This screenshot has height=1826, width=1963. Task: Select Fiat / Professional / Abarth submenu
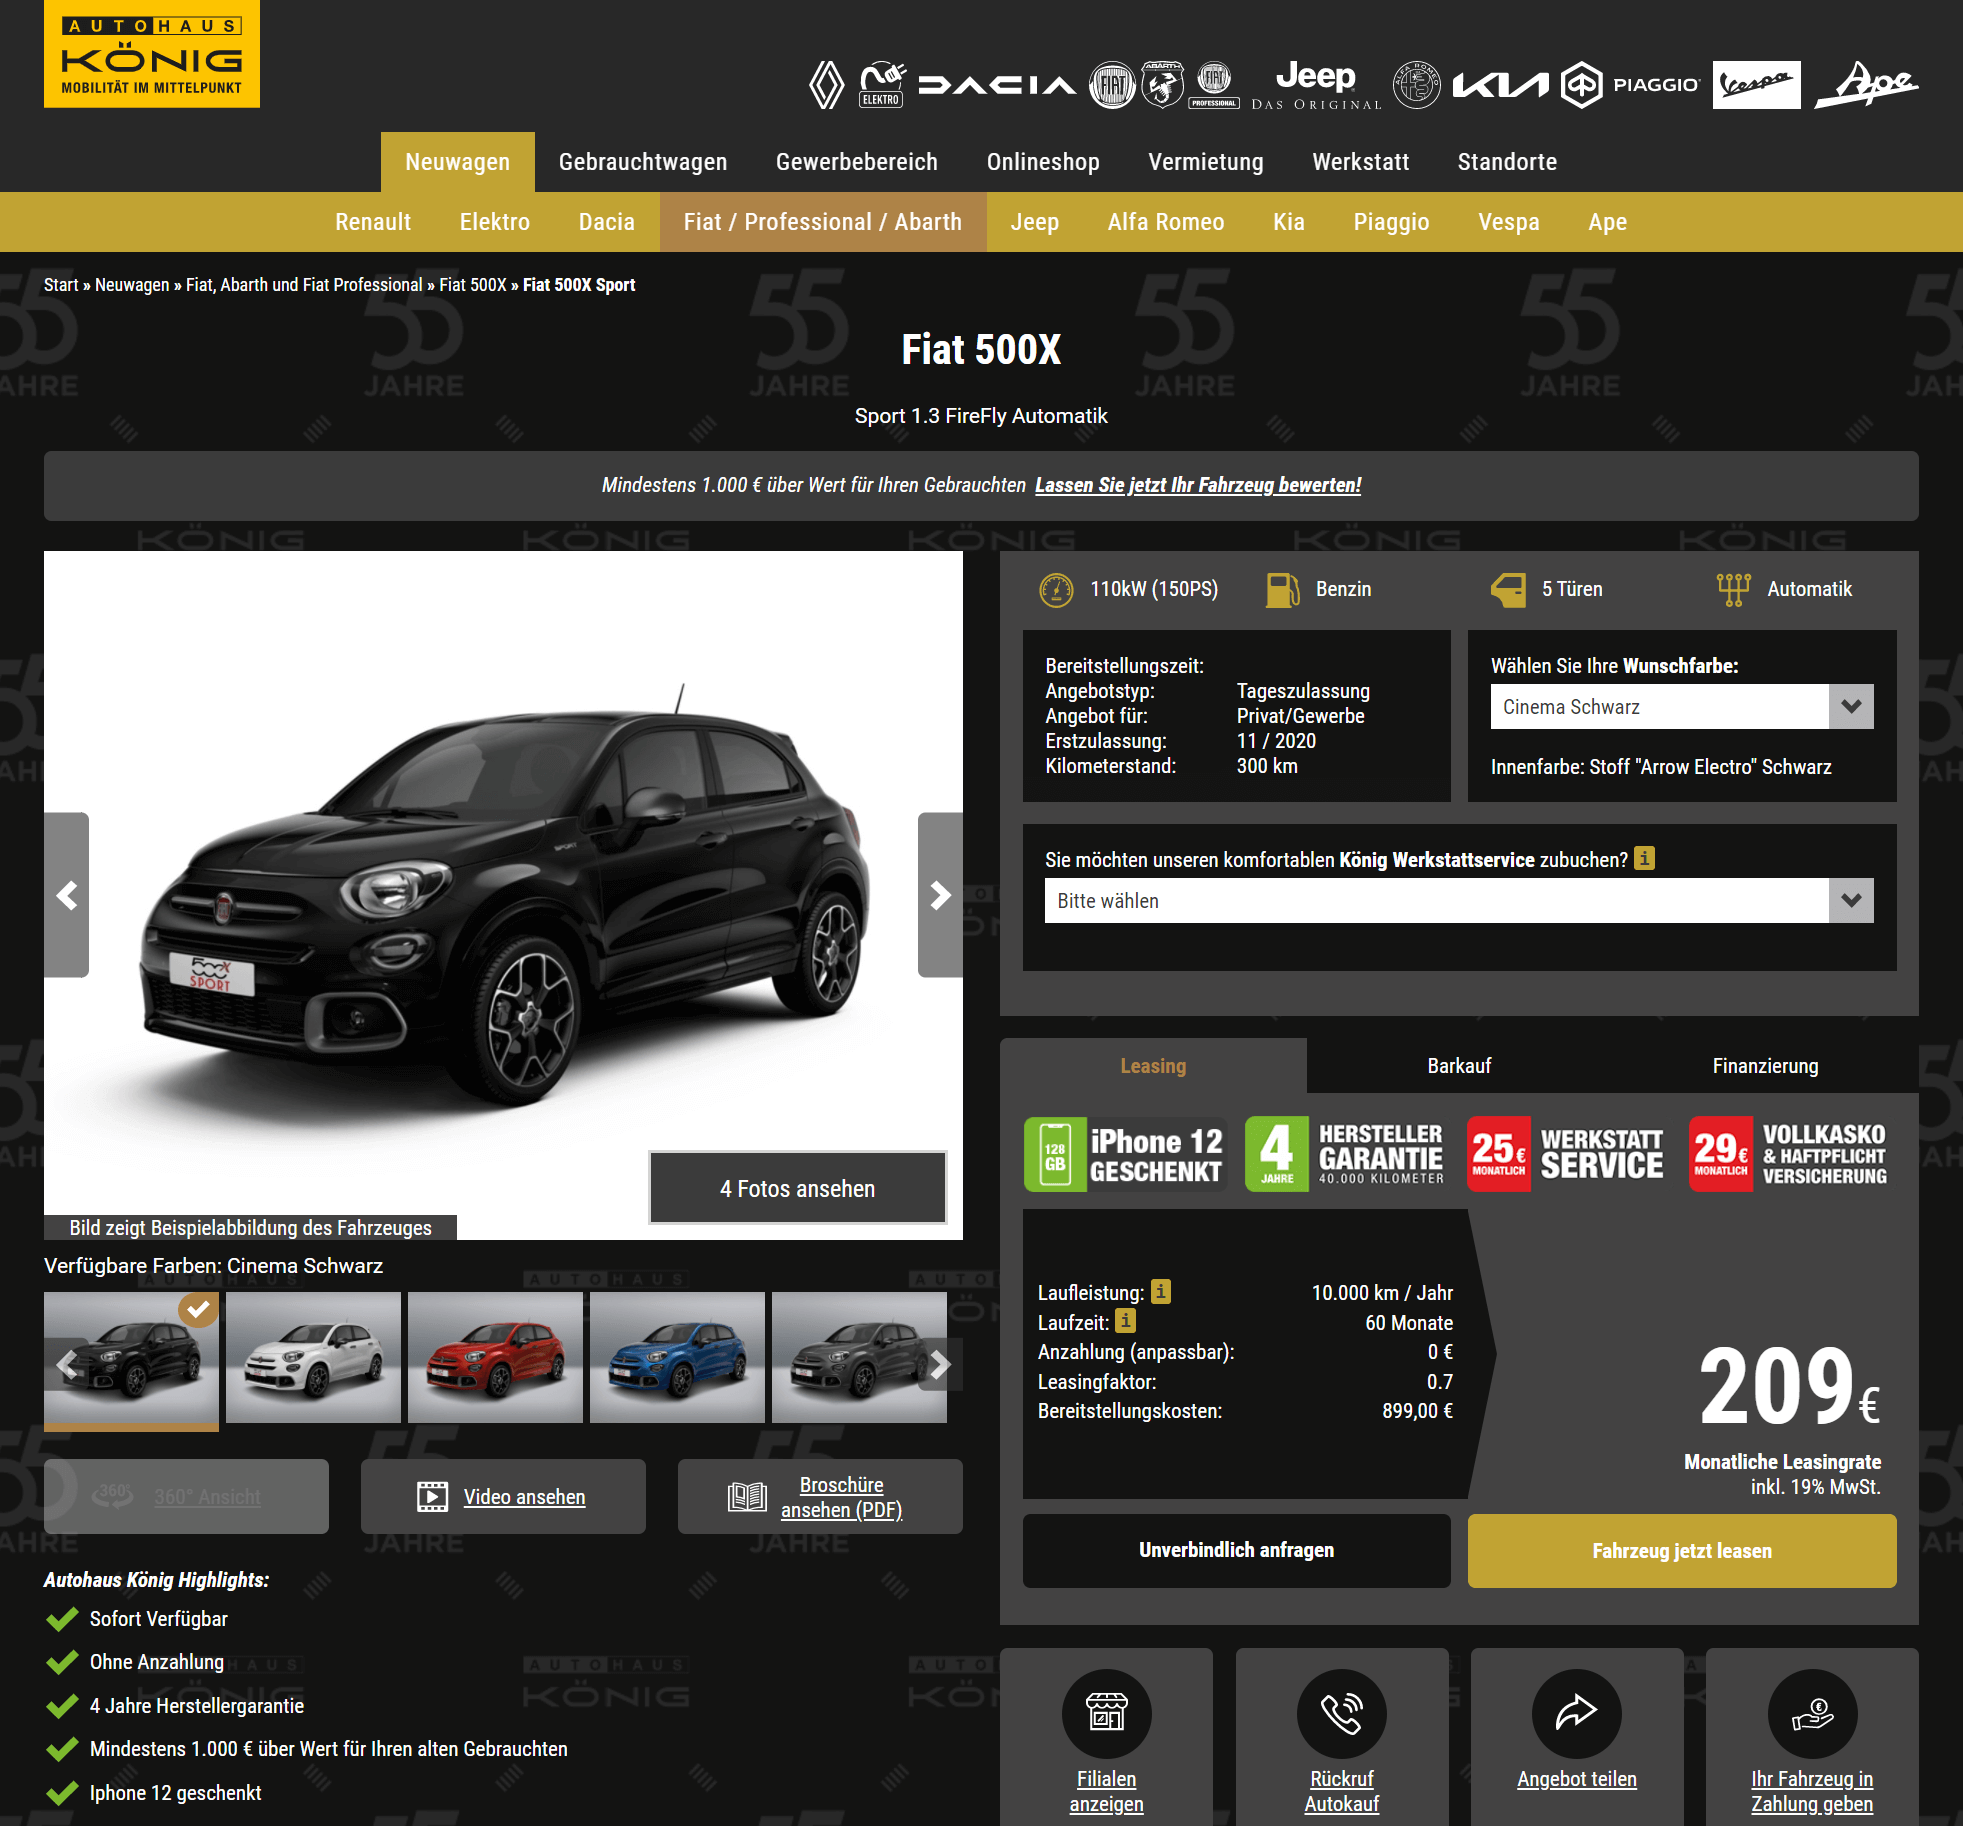tap(823, 222)
